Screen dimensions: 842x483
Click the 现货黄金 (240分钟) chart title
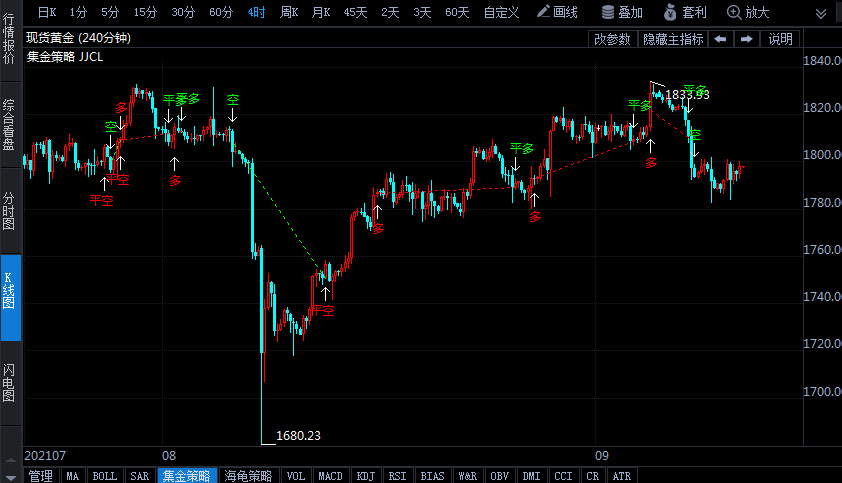pos(78,38)
